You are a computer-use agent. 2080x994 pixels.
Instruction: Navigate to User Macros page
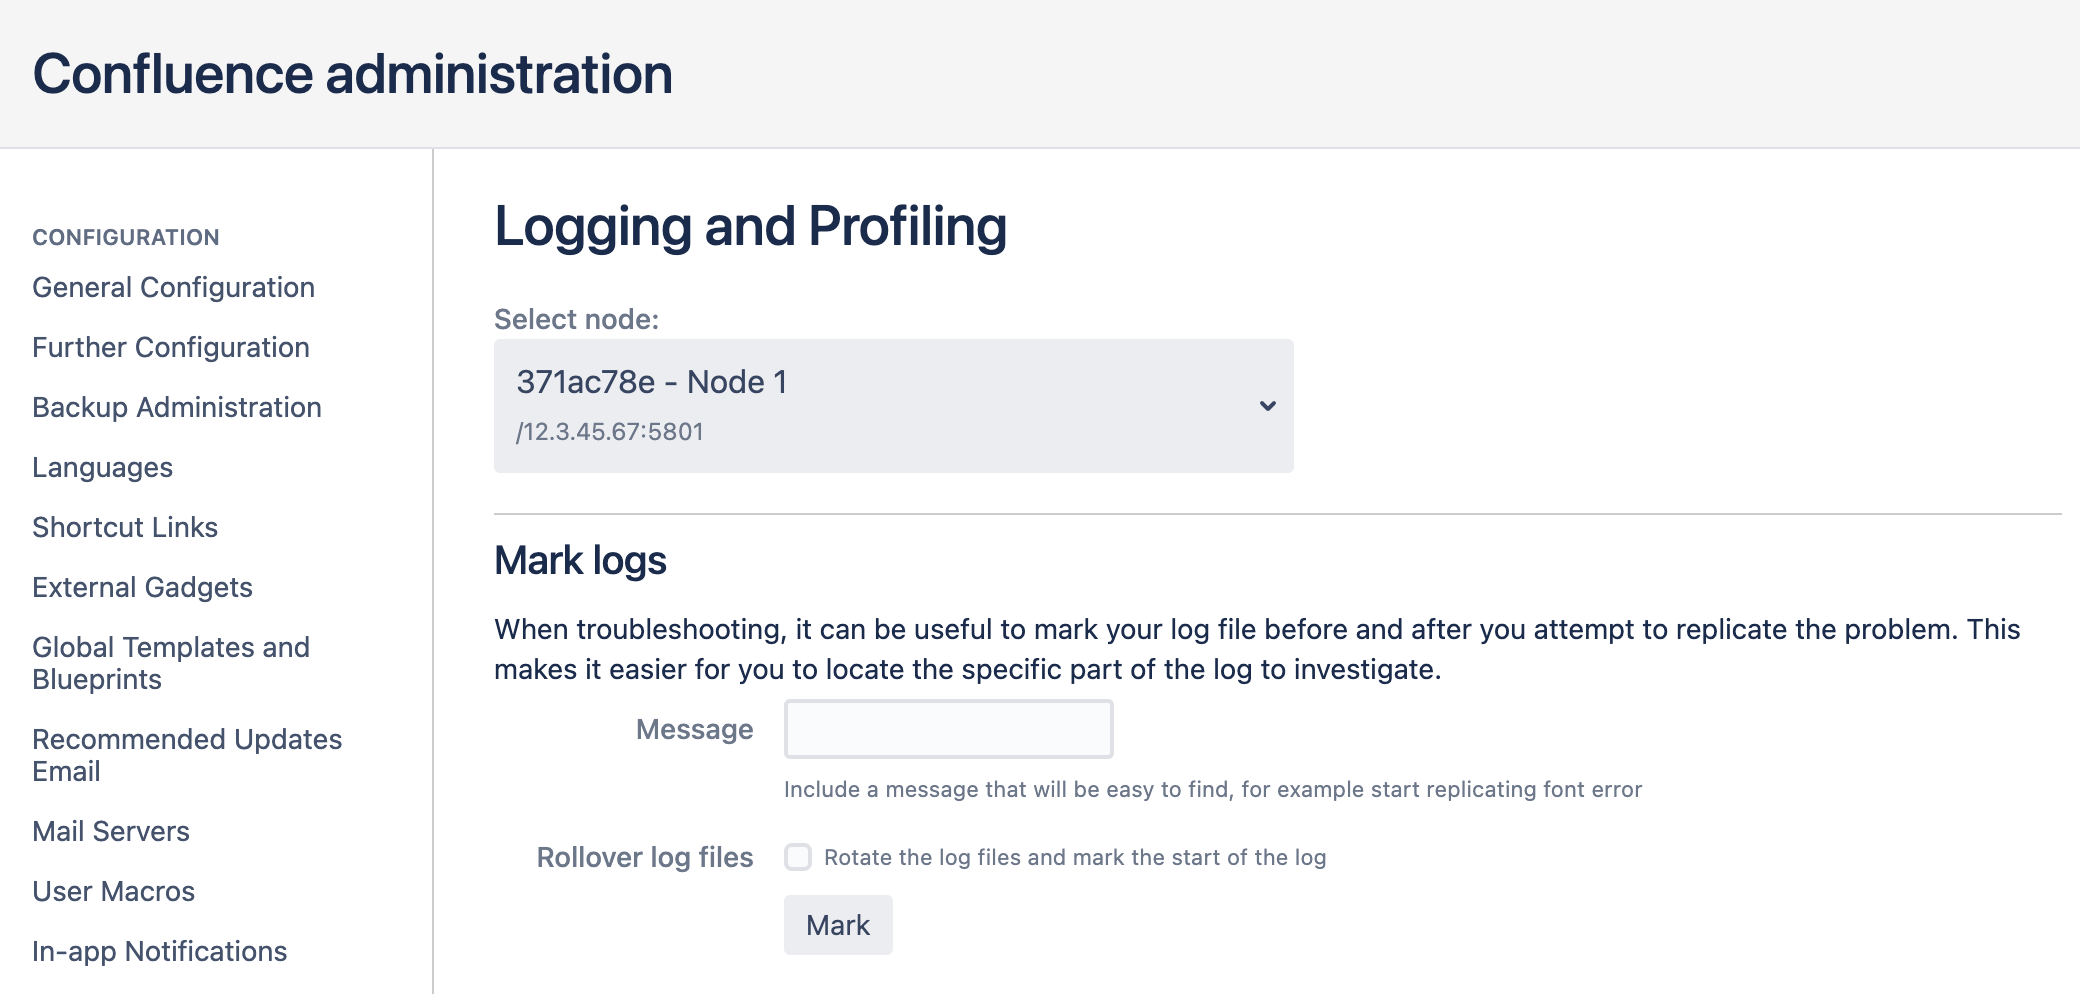(113, 892)
